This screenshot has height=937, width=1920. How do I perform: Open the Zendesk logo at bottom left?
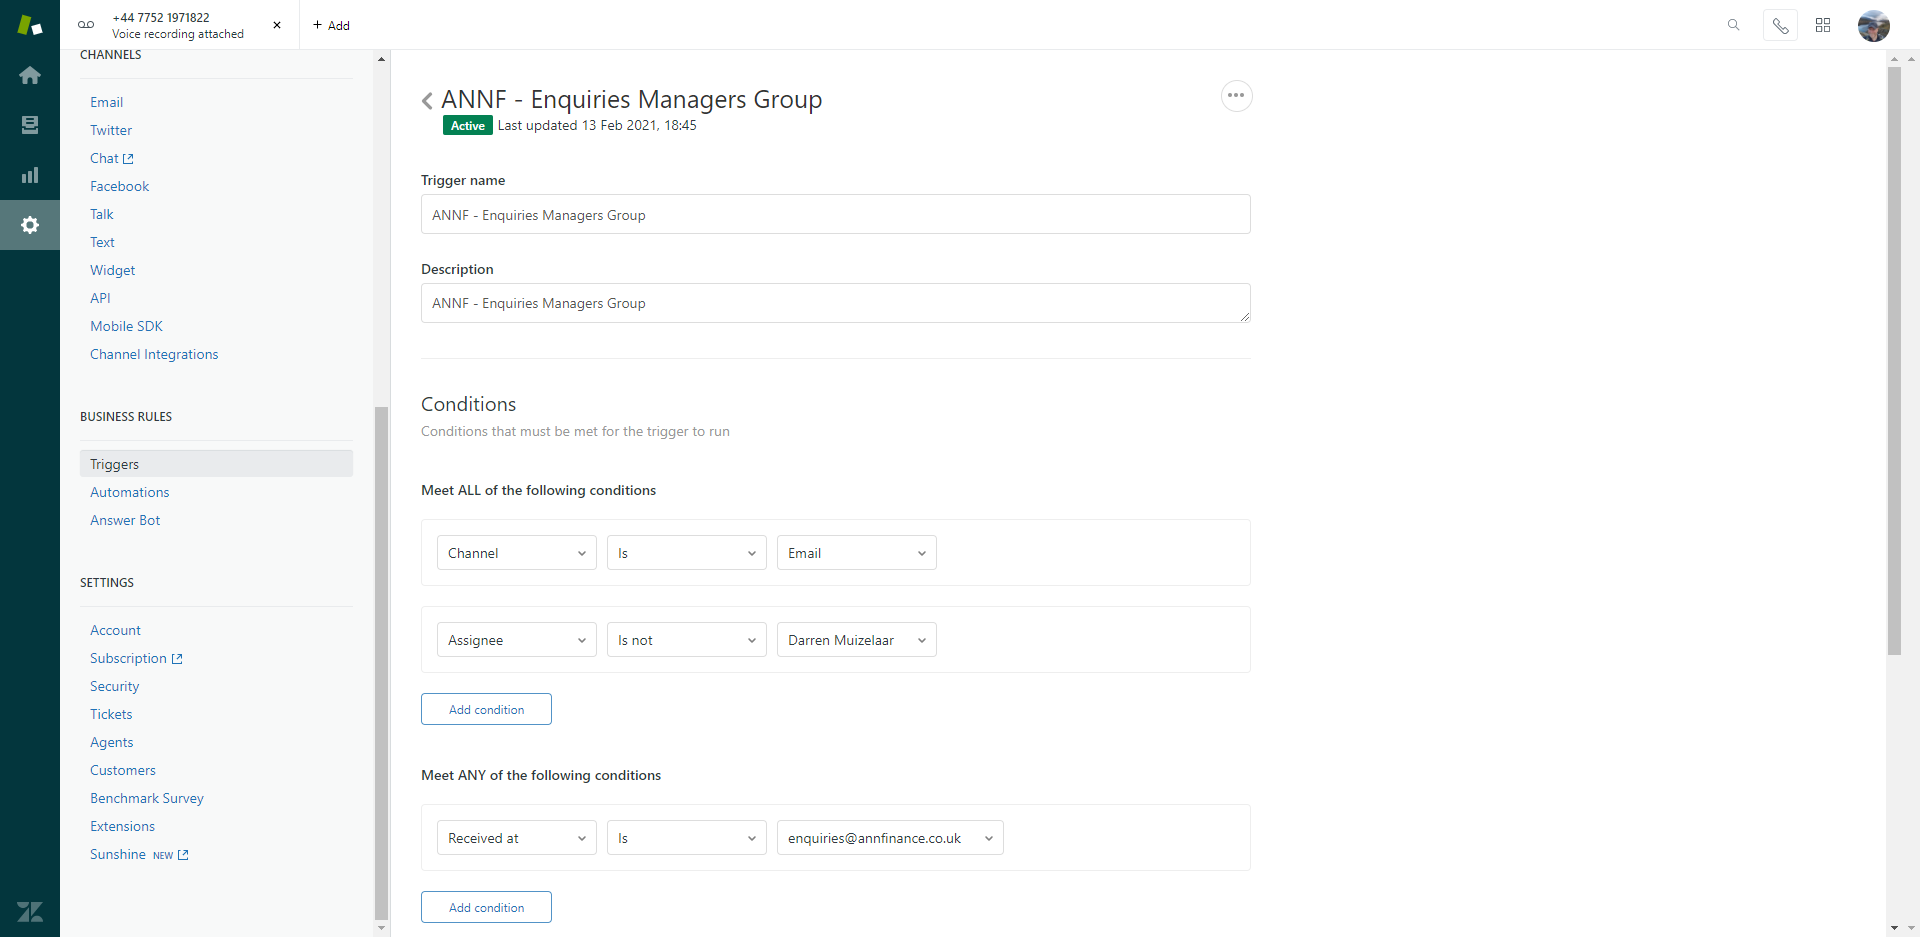click(30, 912)
